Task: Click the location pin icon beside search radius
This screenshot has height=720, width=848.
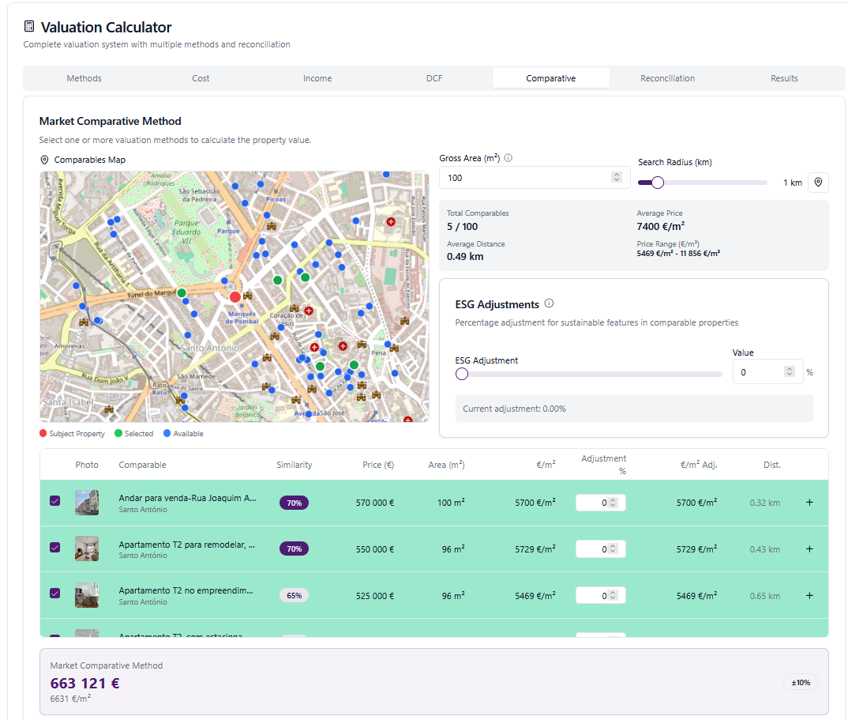Action: (x=818, y=183)
